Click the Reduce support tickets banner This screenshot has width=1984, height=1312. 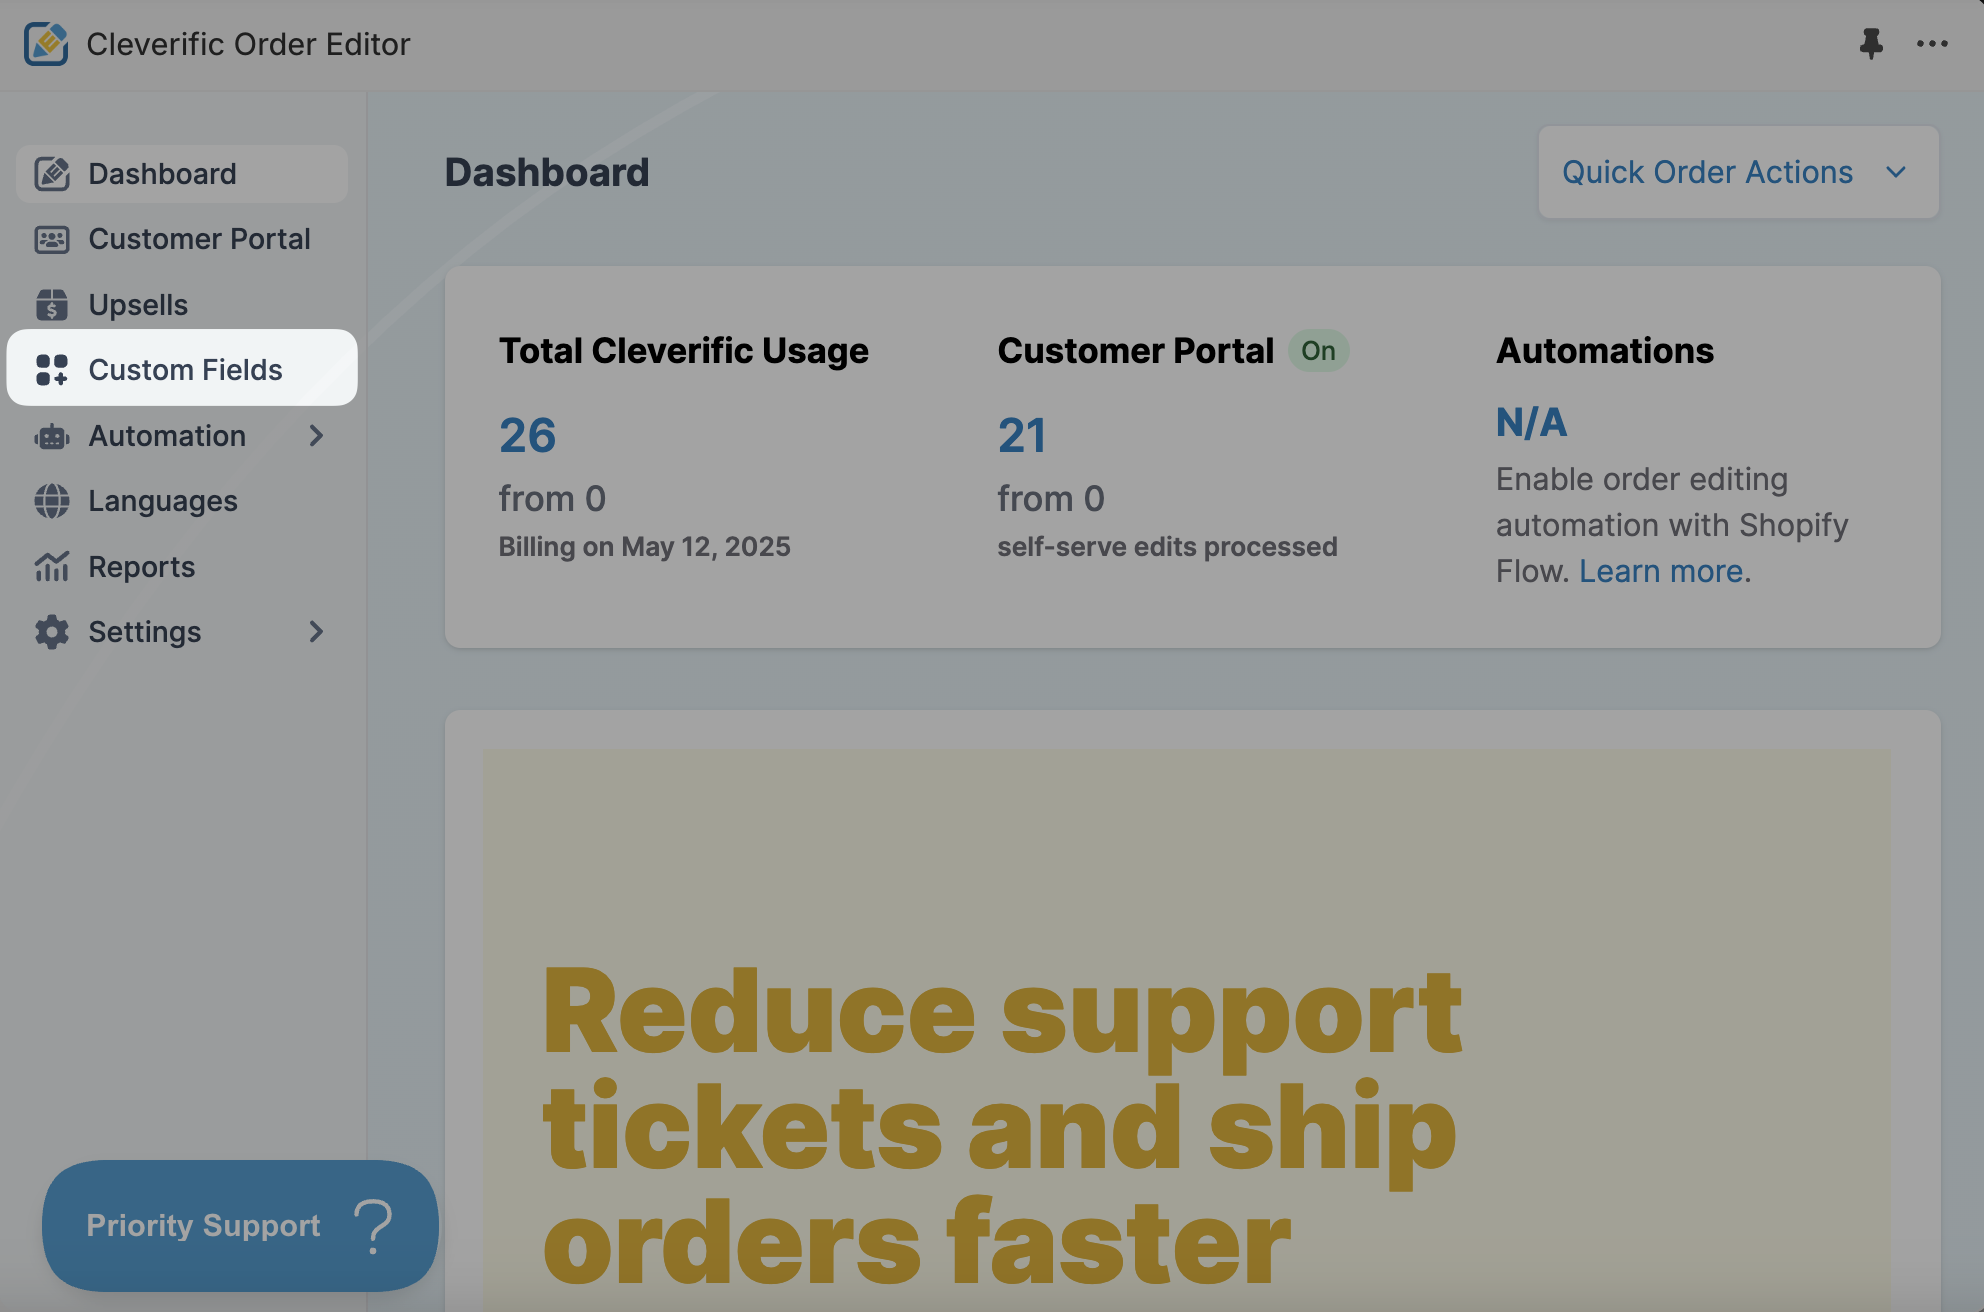tap(1187, 1030)
